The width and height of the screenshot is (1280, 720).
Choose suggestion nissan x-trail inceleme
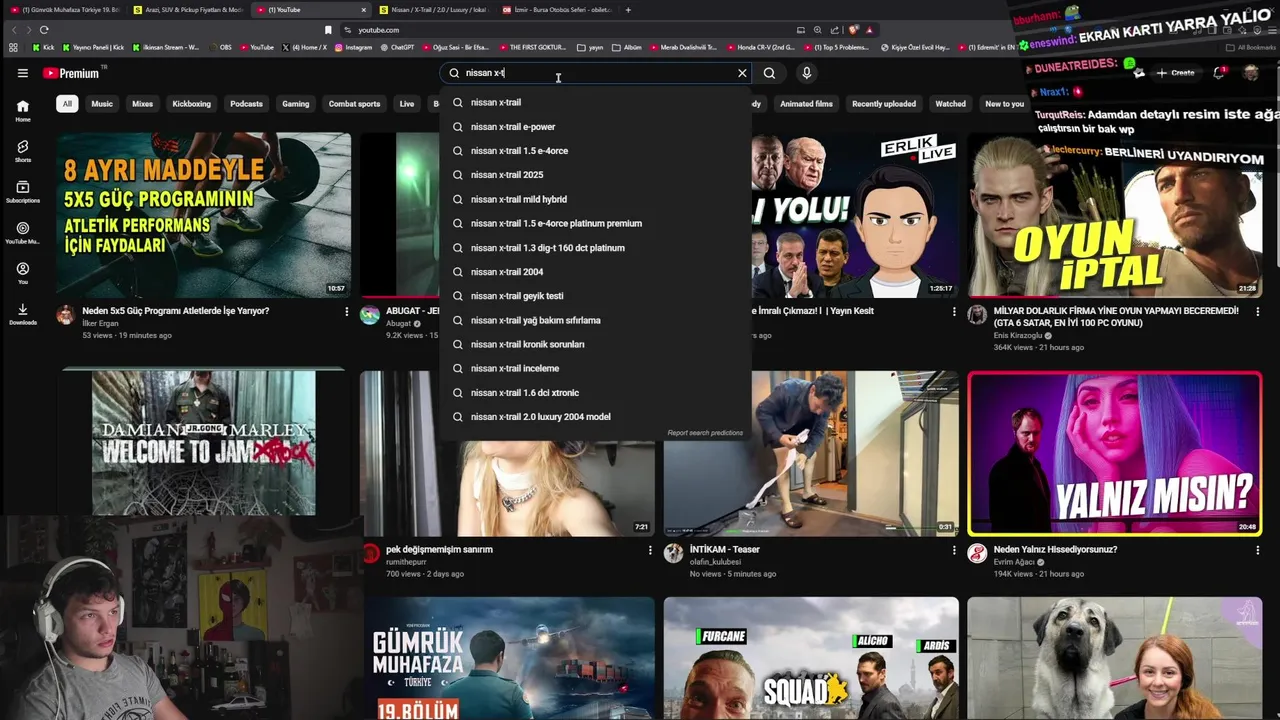595,368
